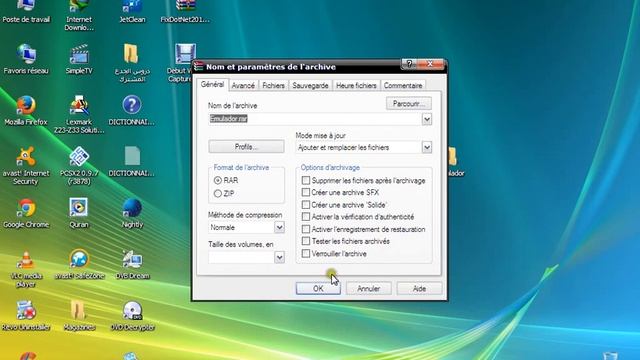The height and width of the screenshot is (360, 640).
Task: Open FixDotNet2011 archive icon
Action: point(185,11)
